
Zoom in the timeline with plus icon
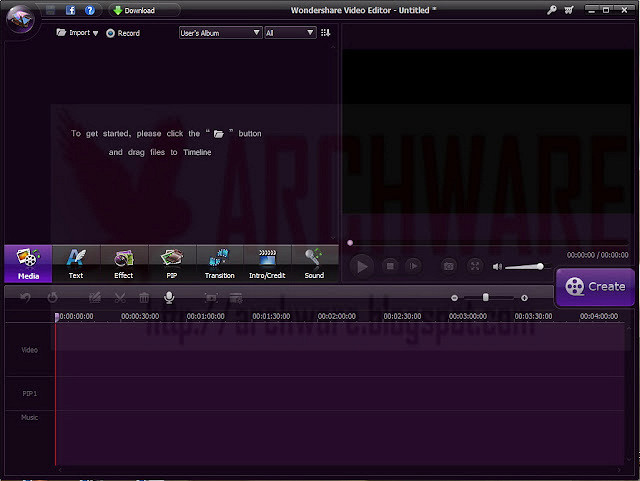coord(524,298)
